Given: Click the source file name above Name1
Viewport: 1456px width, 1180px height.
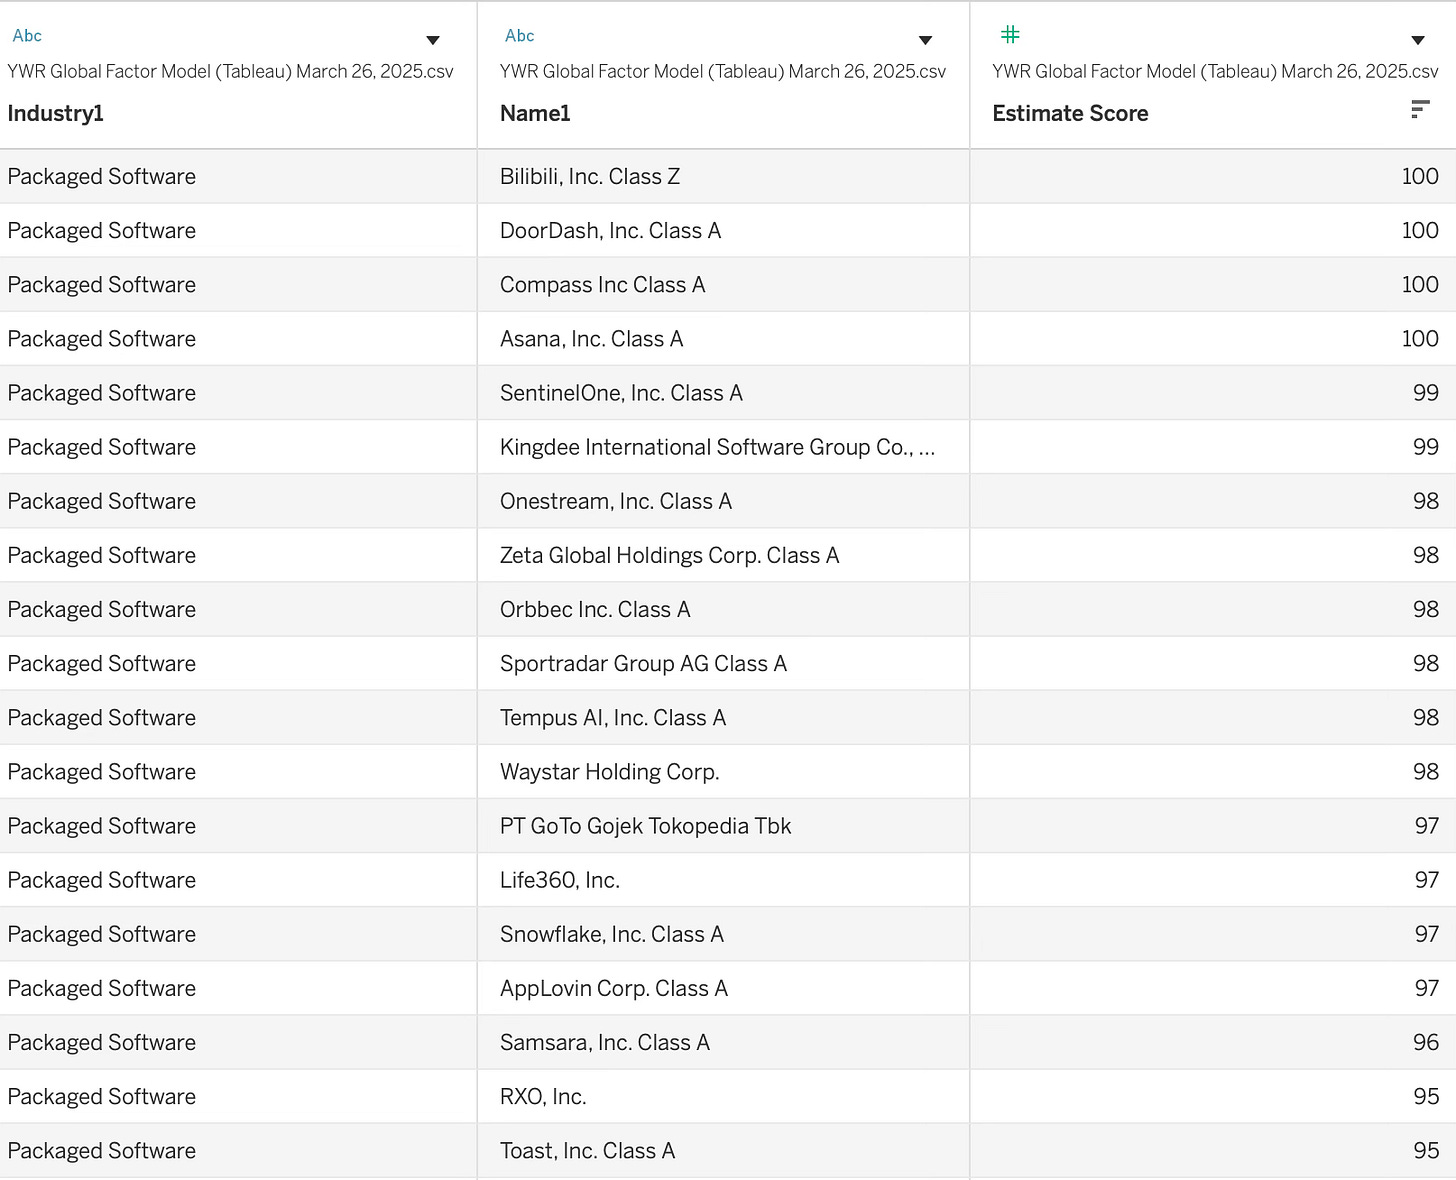Looking at the screenshot, I should (x=723, y=71).
